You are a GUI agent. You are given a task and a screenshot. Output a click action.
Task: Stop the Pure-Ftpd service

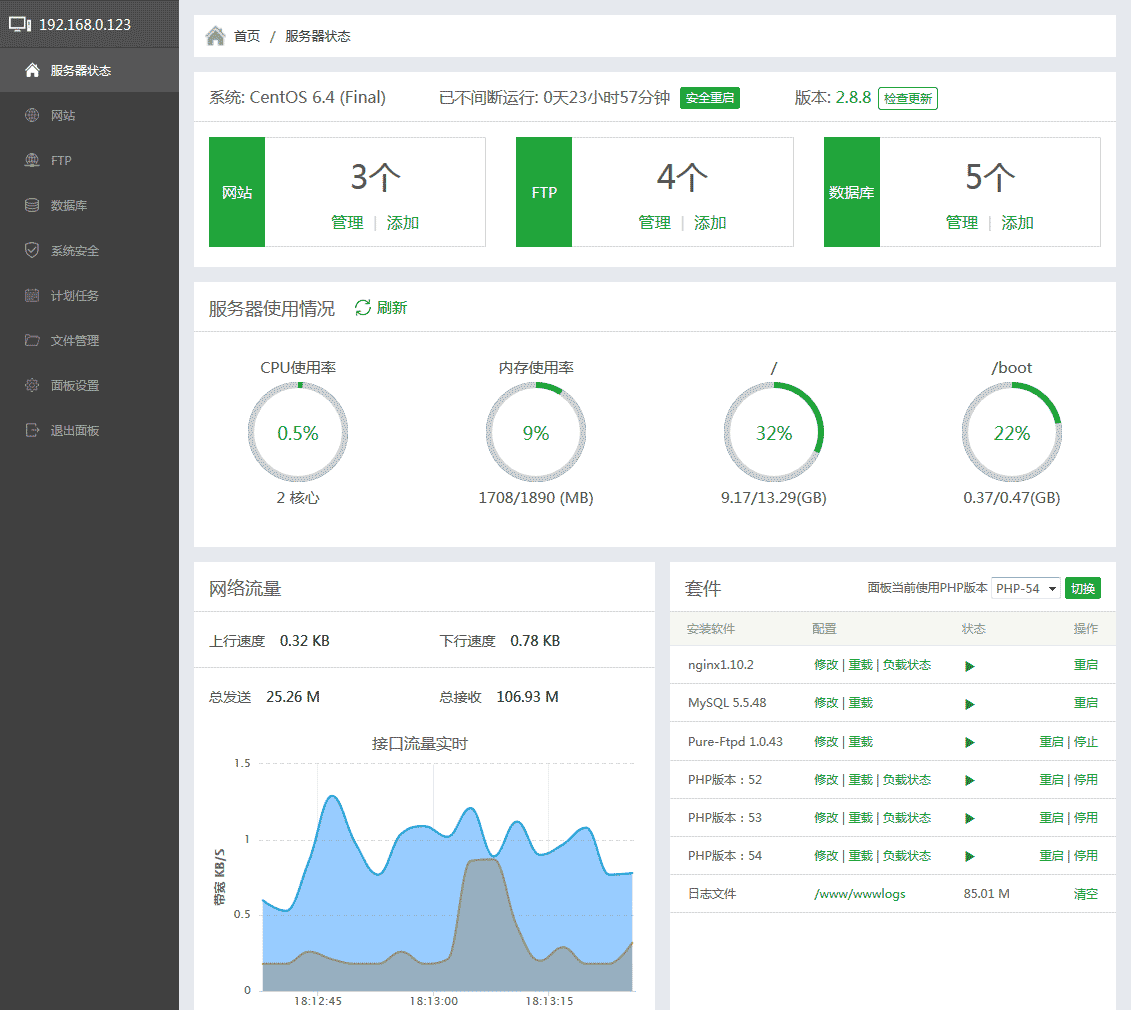tap(1086, 742)
